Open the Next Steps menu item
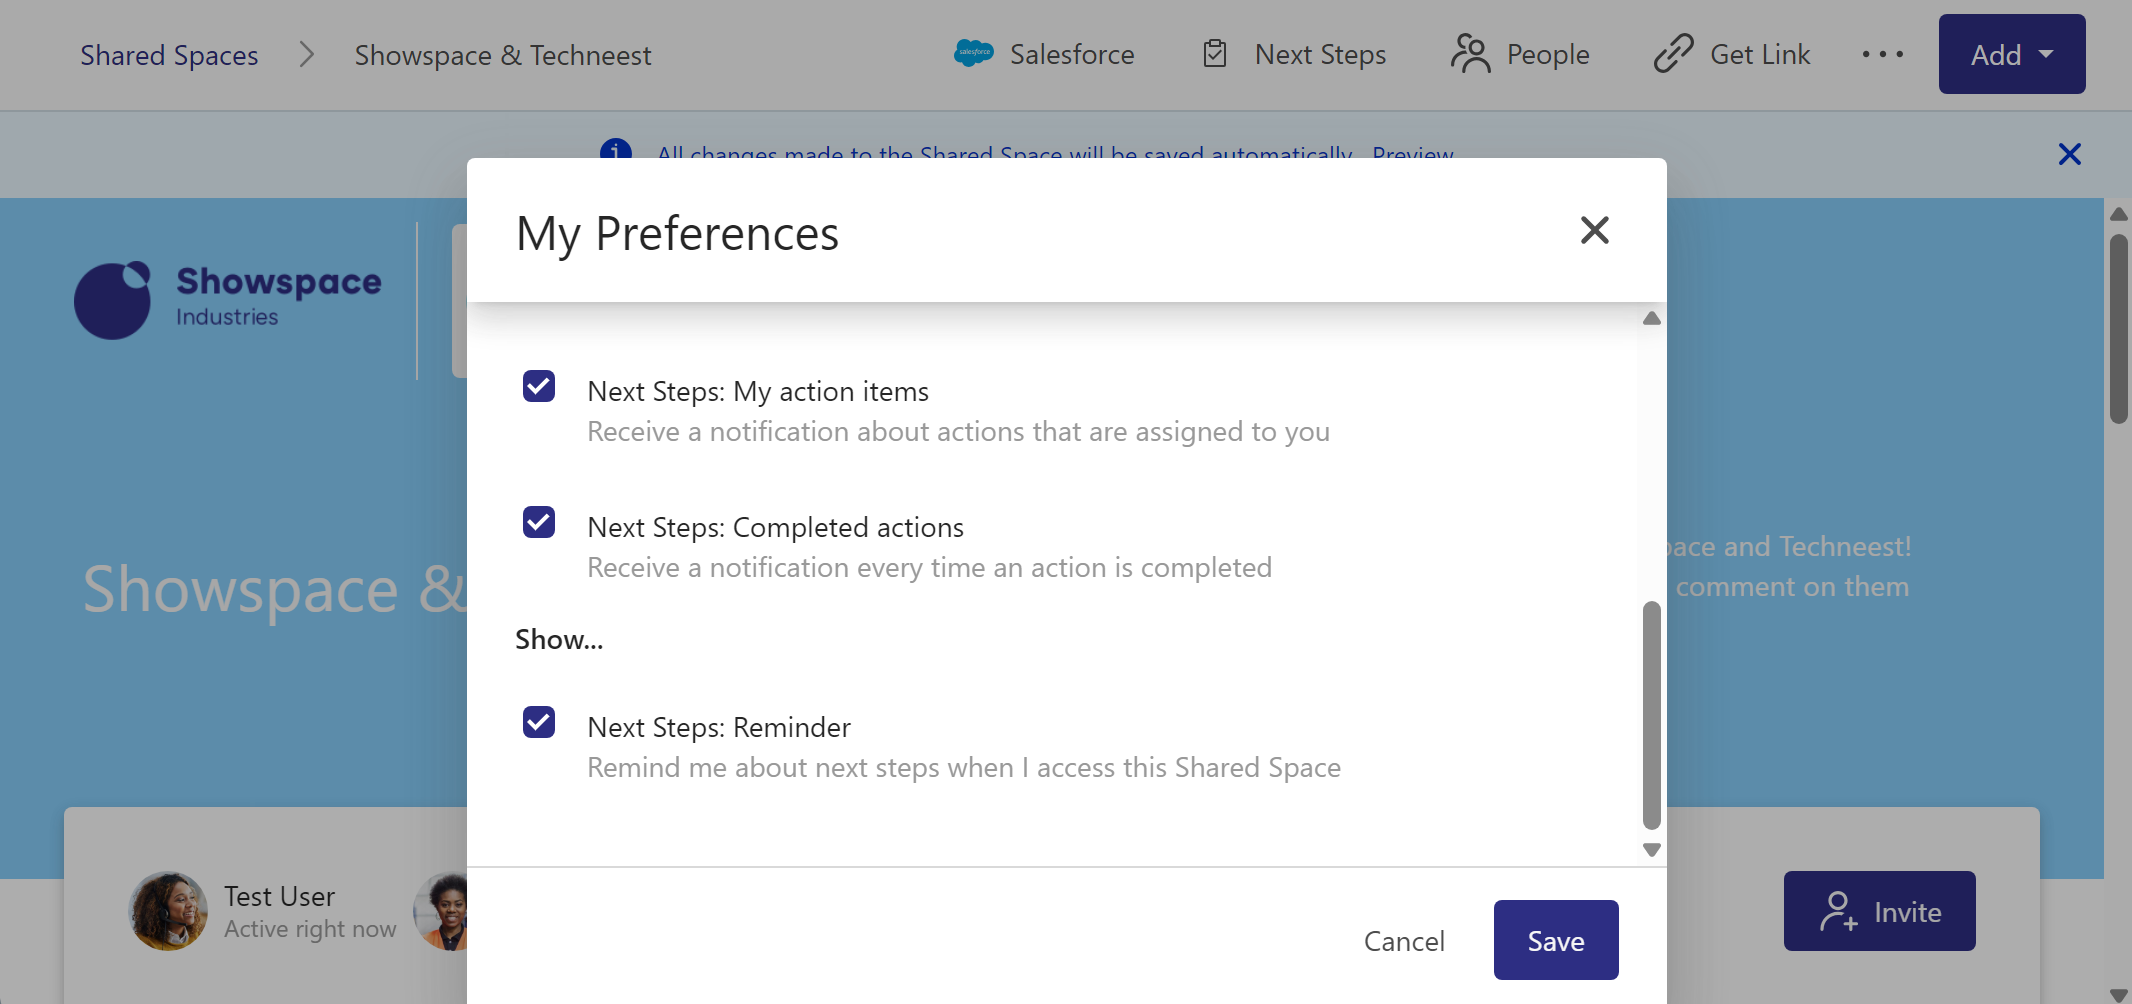 pyautogui.click(x=1294, y=54)
